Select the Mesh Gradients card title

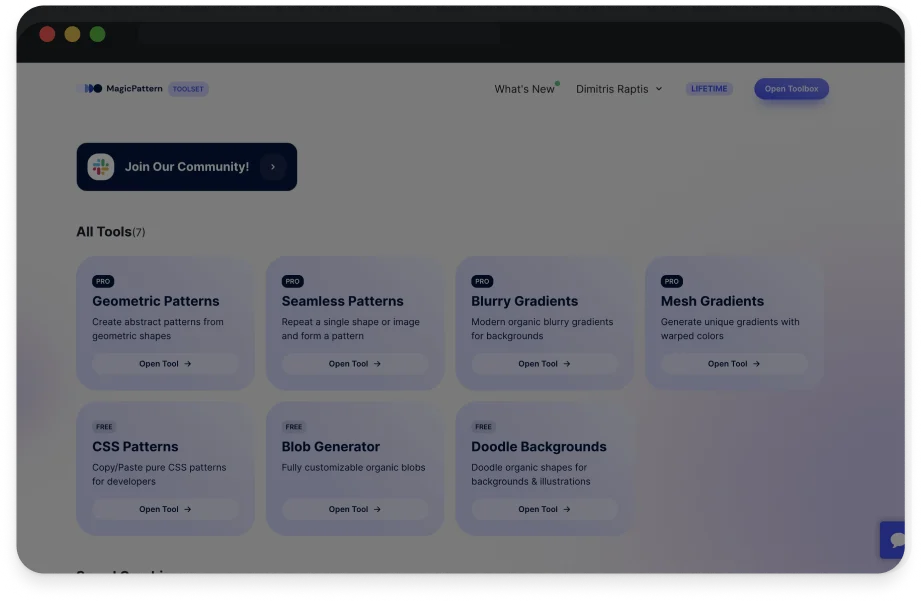(712, 301)
